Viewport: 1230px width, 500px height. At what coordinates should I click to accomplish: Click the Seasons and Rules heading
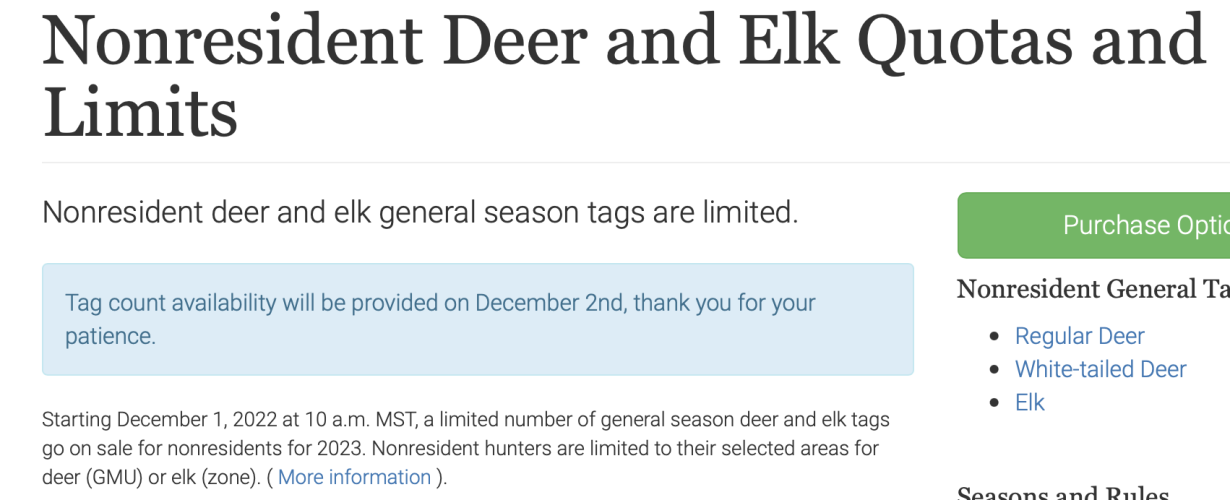click(x=1063, y=493)
